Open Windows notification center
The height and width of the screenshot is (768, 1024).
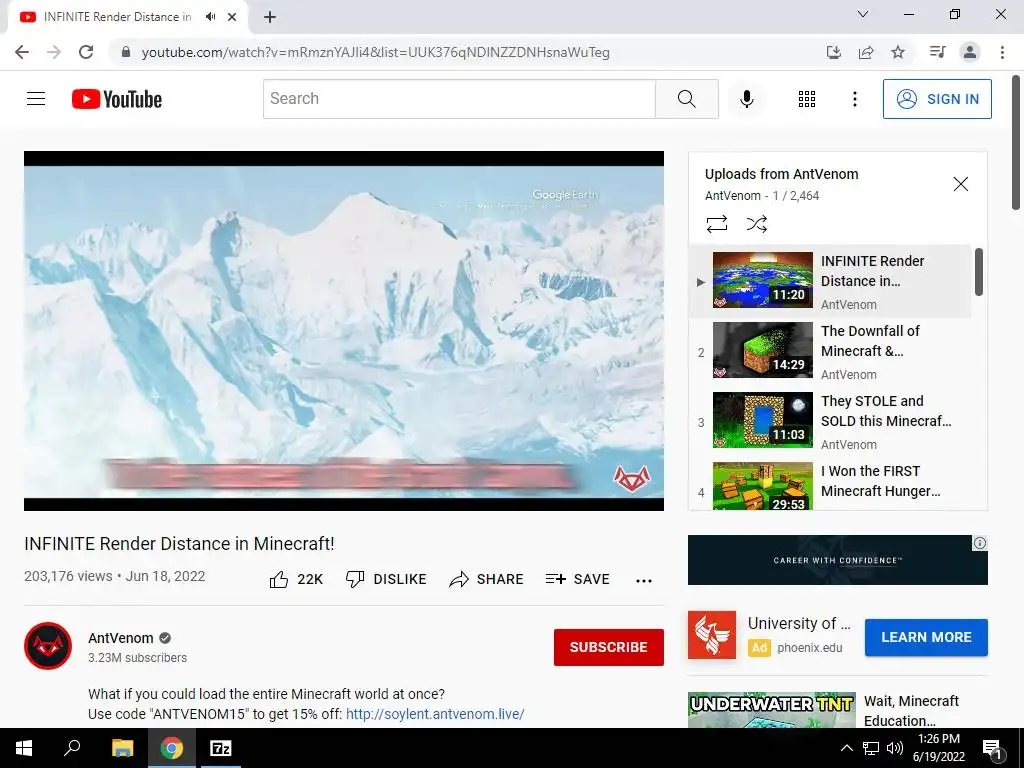pyautogui.click(x=993, y=749)
